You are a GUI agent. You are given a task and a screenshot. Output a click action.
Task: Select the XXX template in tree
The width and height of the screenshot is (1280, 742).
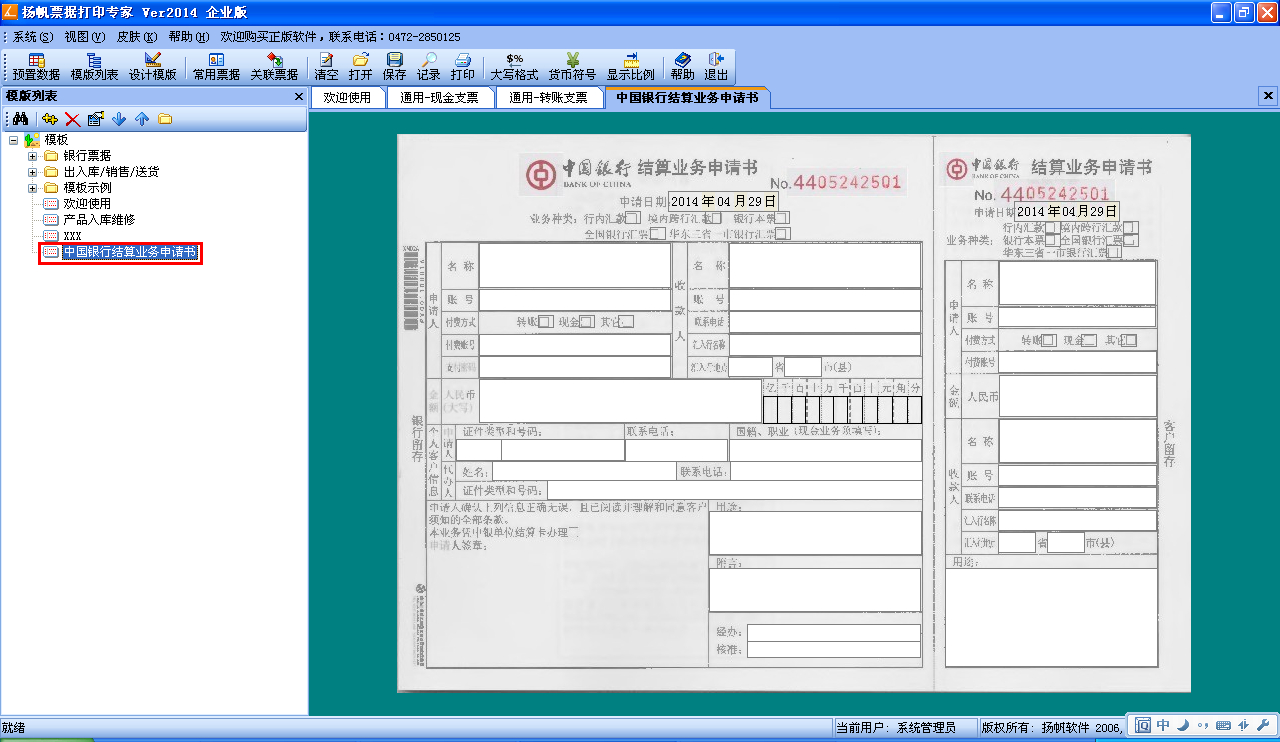[72, 236]
